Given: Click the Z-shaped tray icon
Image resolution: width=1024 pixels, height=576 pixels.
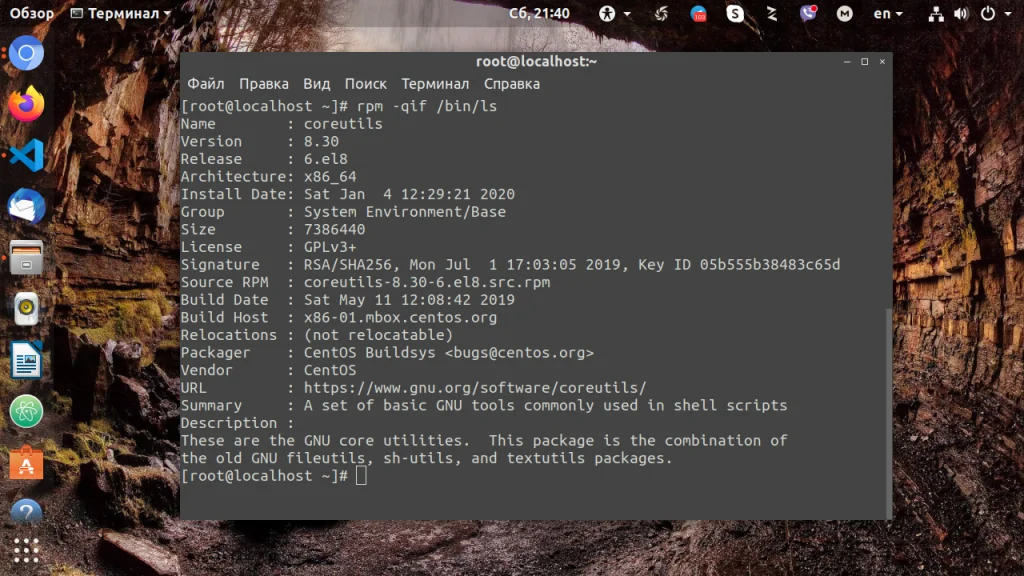Looking at the screenshot, I should tap(772, 13).
